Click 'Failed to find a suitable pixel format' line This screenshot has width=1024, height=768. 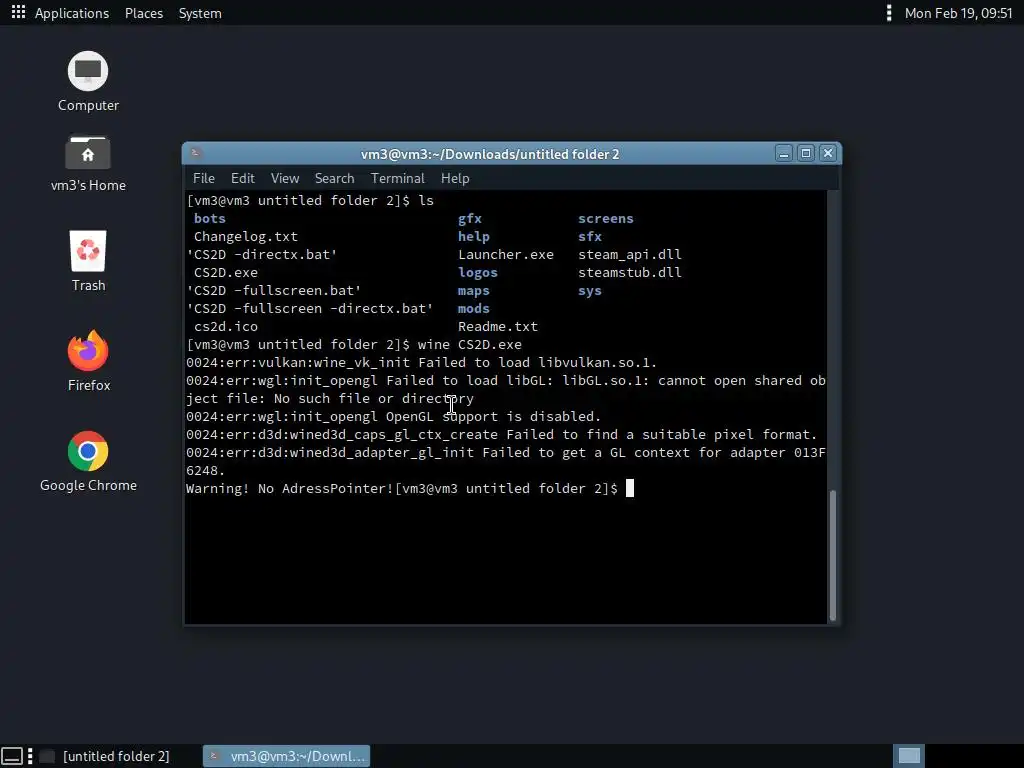(x=502, y=434)
